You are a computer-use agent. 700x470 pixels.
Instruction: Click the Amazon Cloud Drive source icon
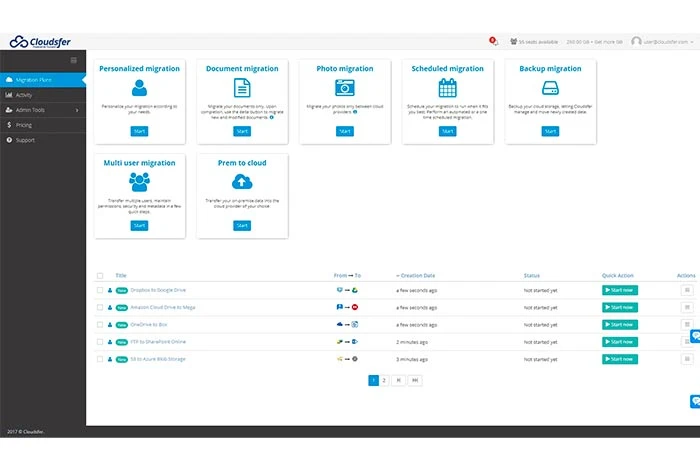click(x=339, y=307)
